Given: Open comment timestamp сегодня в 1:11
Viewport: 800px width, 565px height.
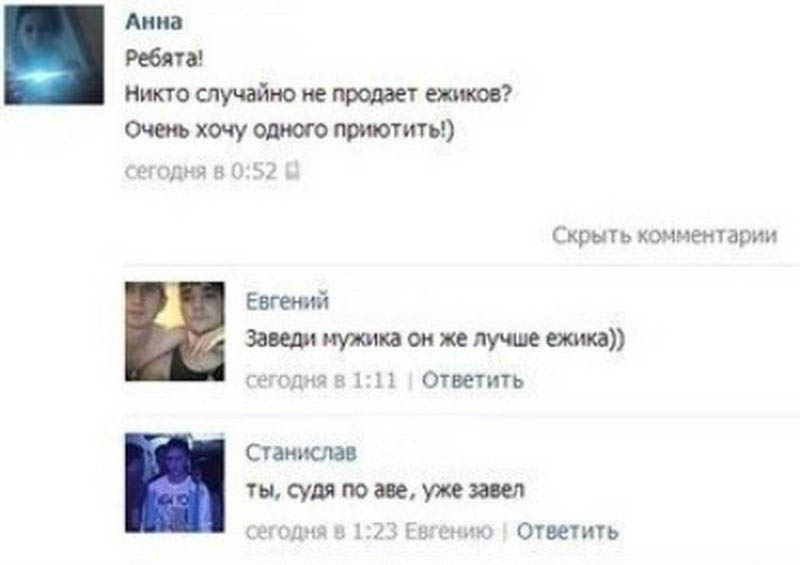Looking at the screenshot, I should (321, 380).
